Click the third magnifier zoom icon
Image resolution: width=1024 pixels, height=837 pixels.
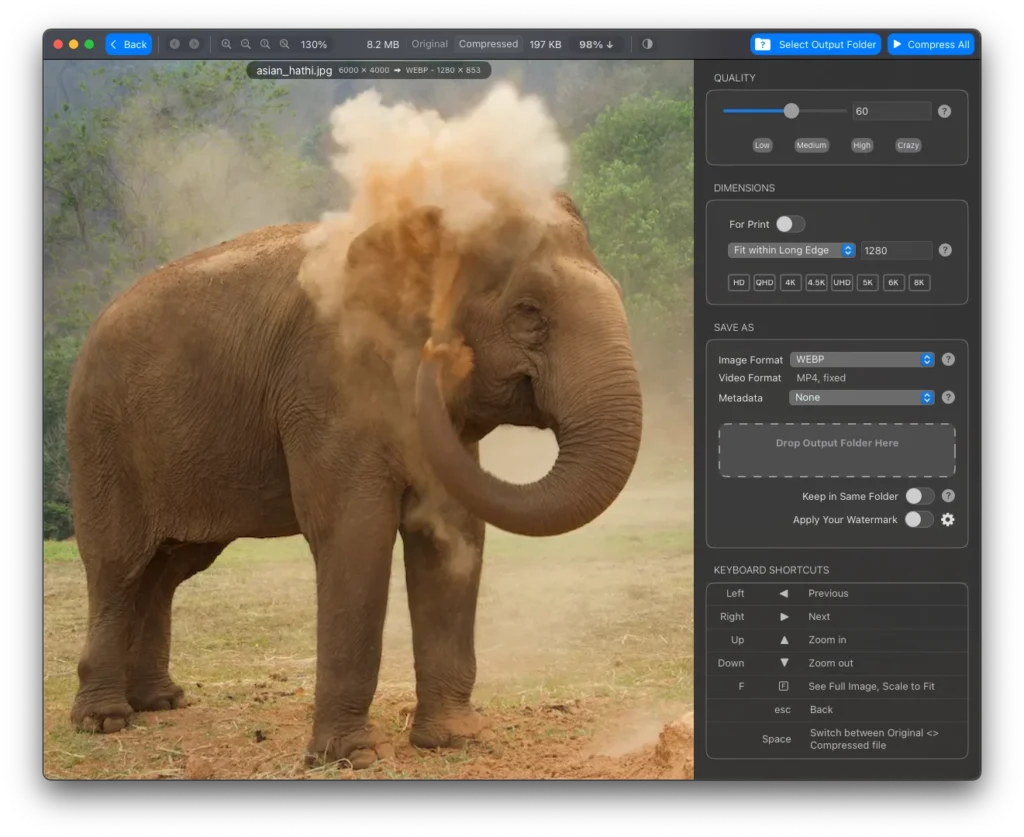coord(265,44)
